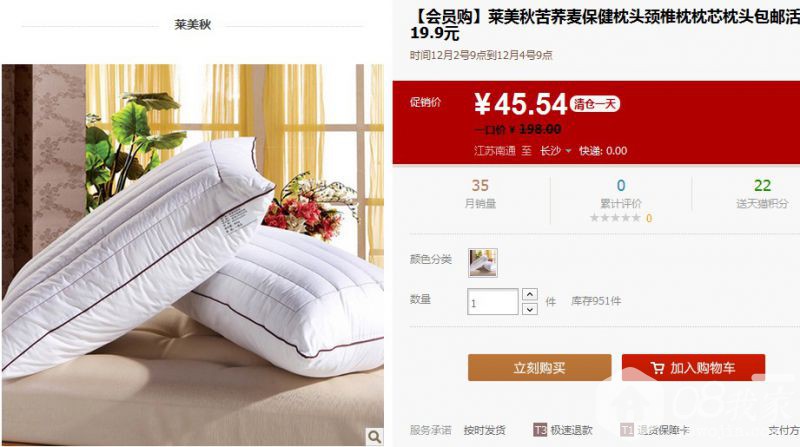800x447 pixels.
Task: Open the 莱美秋 brand name heading
Action: 192,24
